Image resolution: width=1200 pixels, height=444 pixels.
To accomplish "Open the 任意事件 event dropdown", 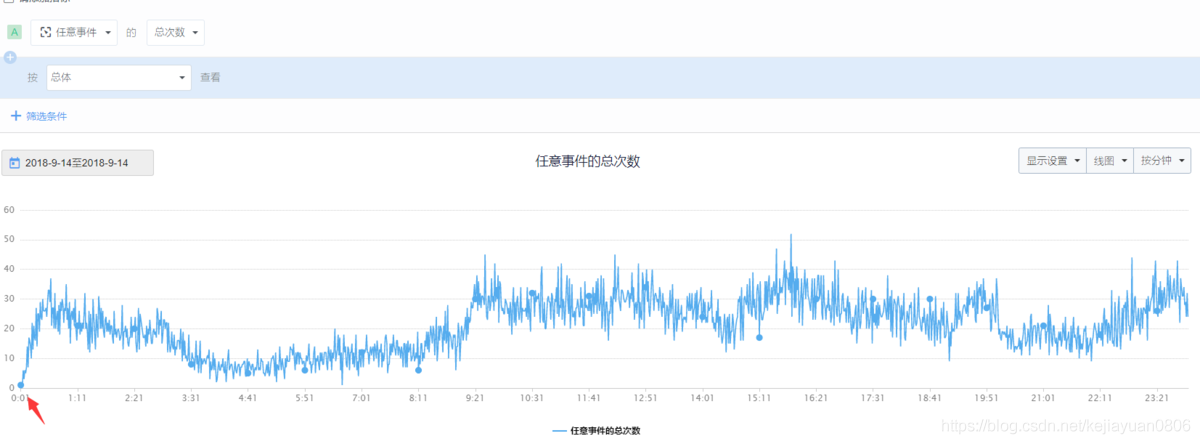I will (74, 33).
